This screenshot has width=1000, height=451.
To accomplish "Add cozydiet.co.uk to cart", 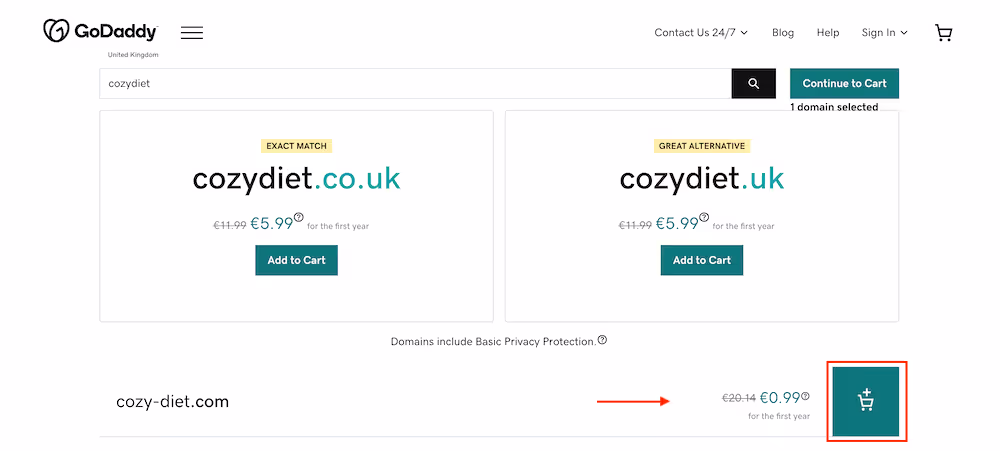I will pyautogui.click(x=297, y=260).
